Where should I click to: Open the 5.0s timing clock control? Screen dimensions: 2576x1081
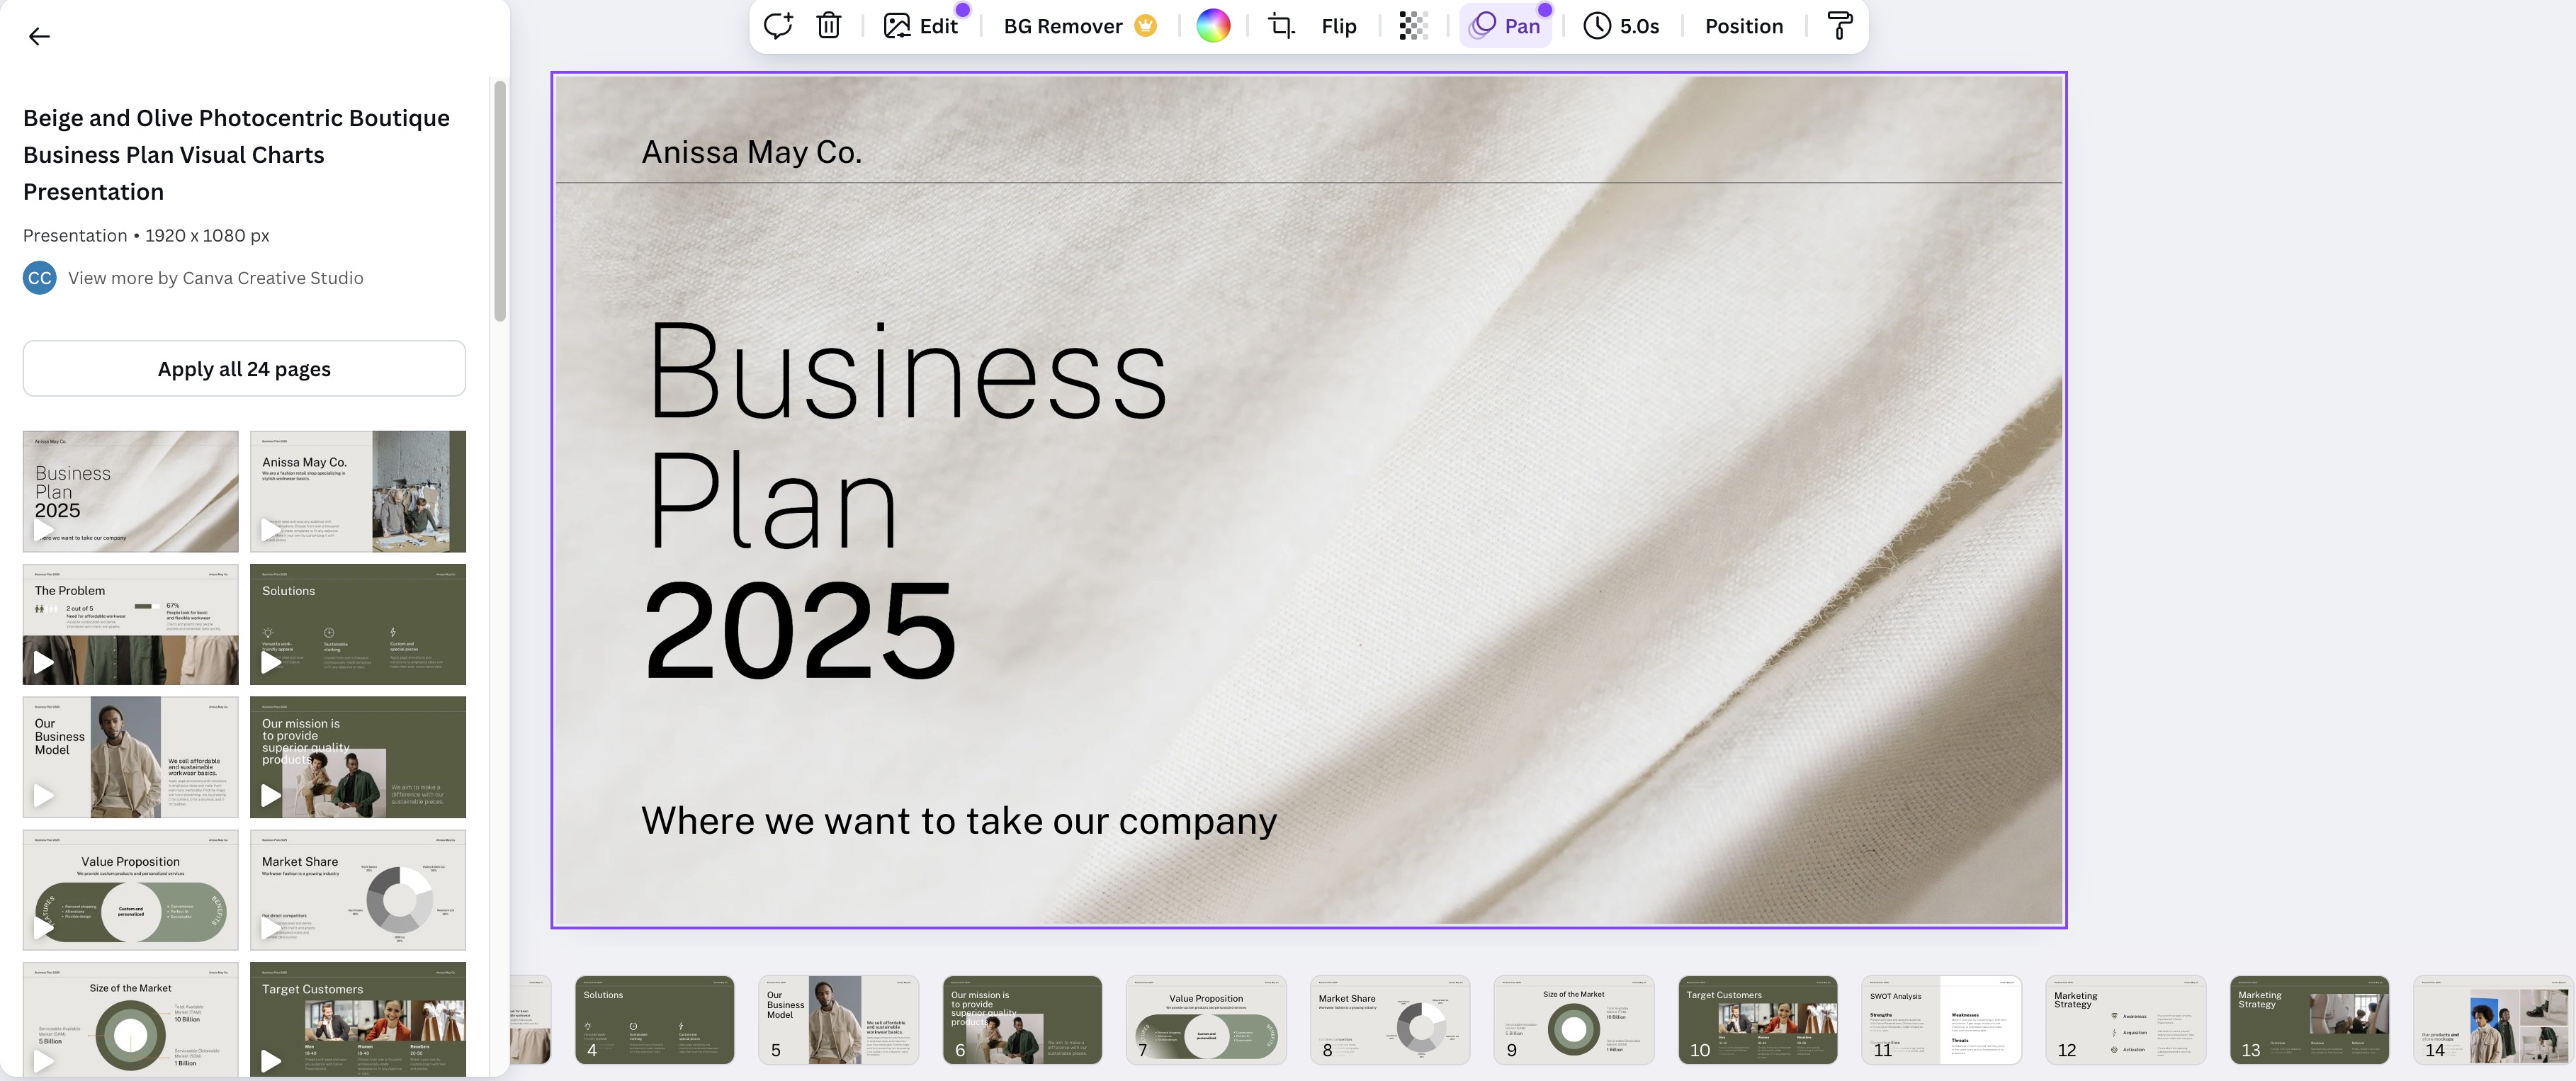pos(1621,26)
